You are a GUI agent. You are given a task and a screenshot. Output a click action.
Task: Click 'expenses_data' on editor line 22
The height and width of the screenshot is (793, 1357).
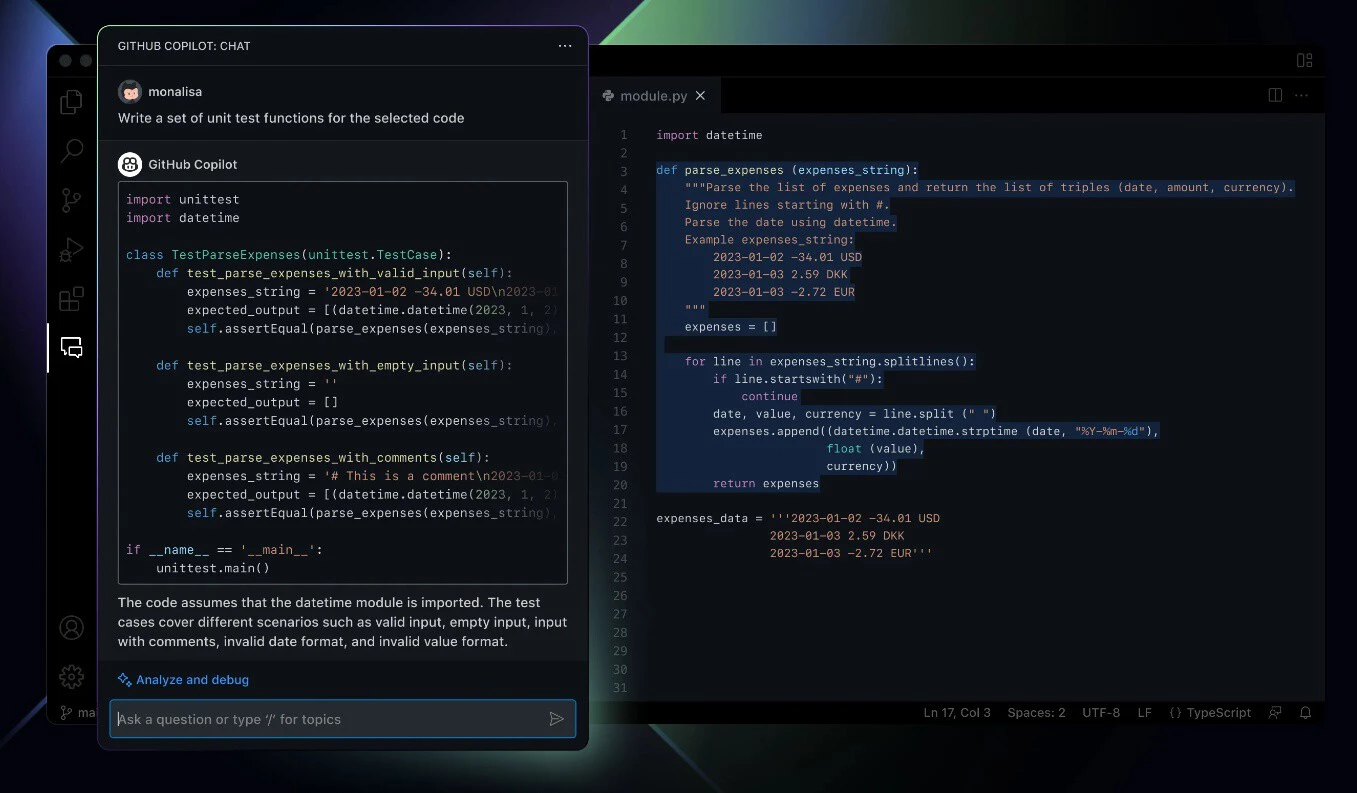702,518
